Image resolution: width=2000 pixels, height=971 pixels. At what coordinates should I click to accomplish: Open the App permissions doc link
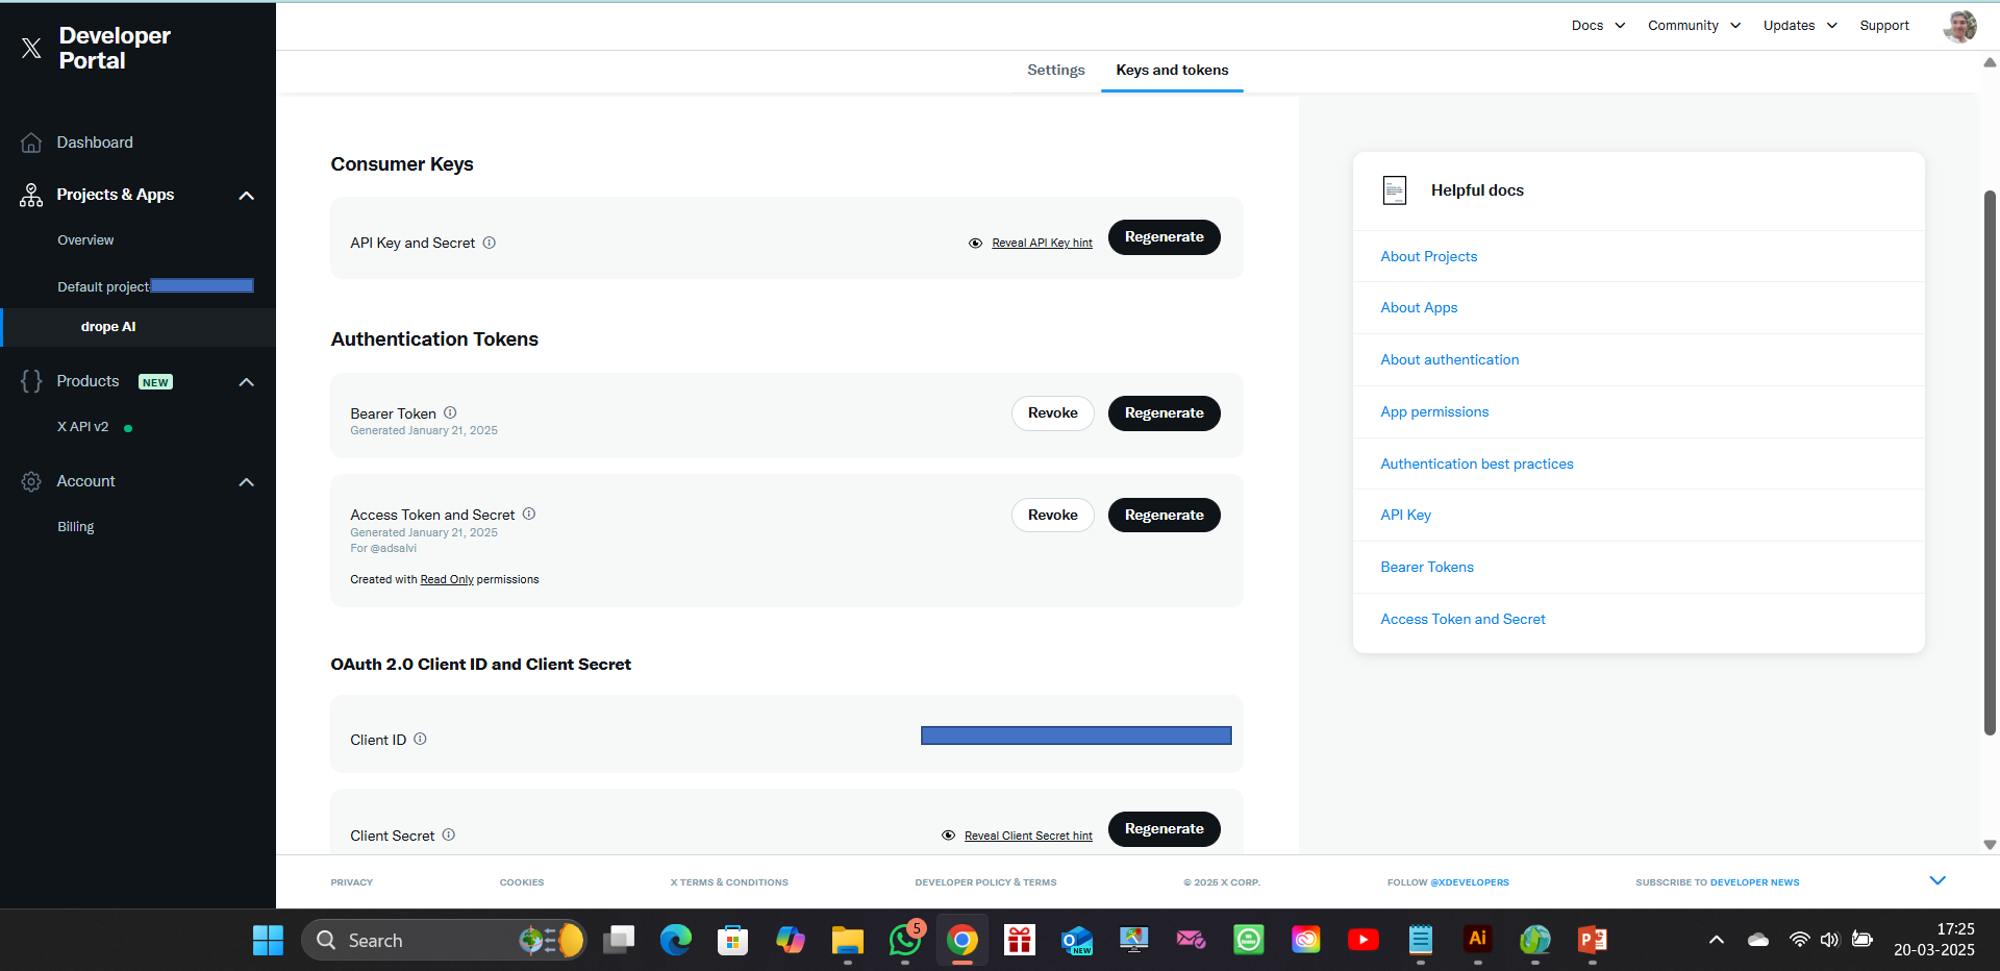tap(1435, 412)
